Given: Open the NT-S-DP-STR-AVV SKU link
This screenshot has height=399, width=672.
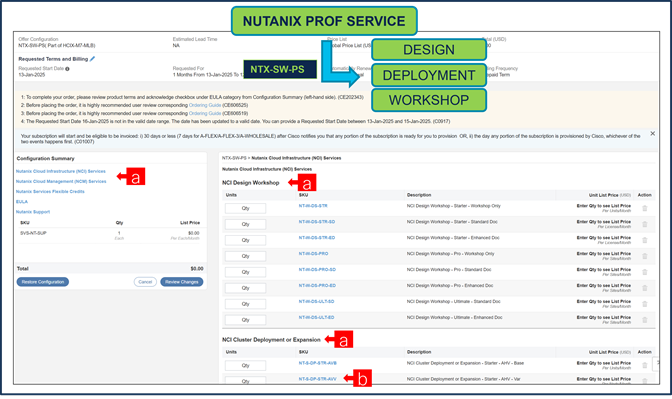Looking at the screenshot, I should pyautogui.click(x=318, y=379).
